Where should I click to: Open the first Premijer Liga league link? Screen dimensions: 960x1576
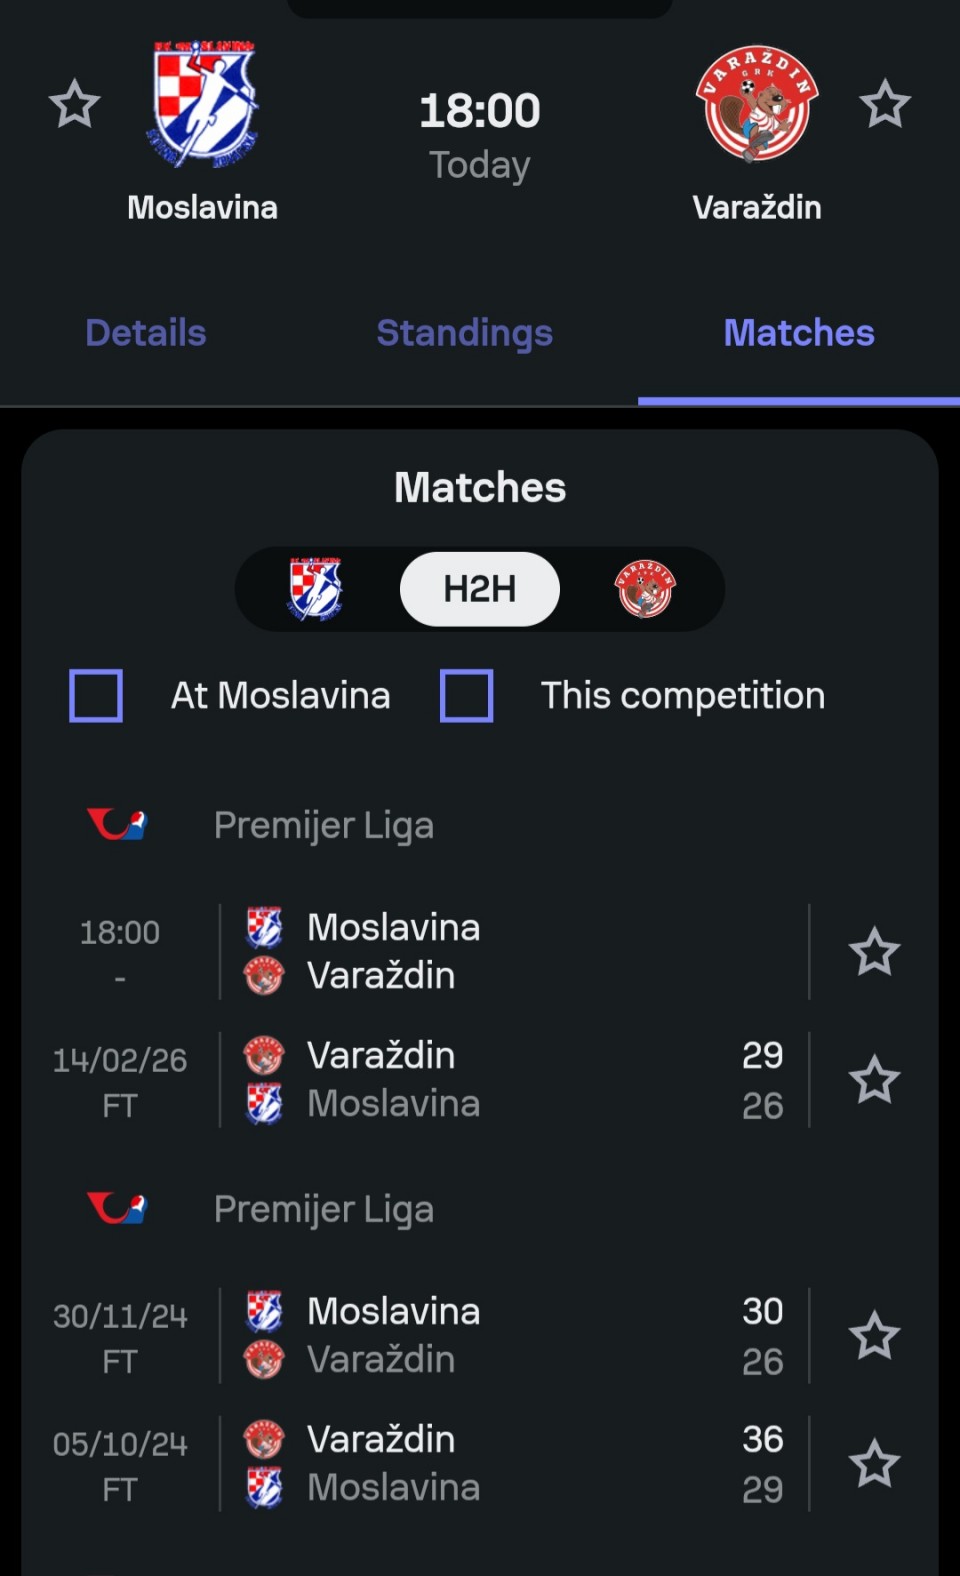pyautogui.click(x=323, y=825)
